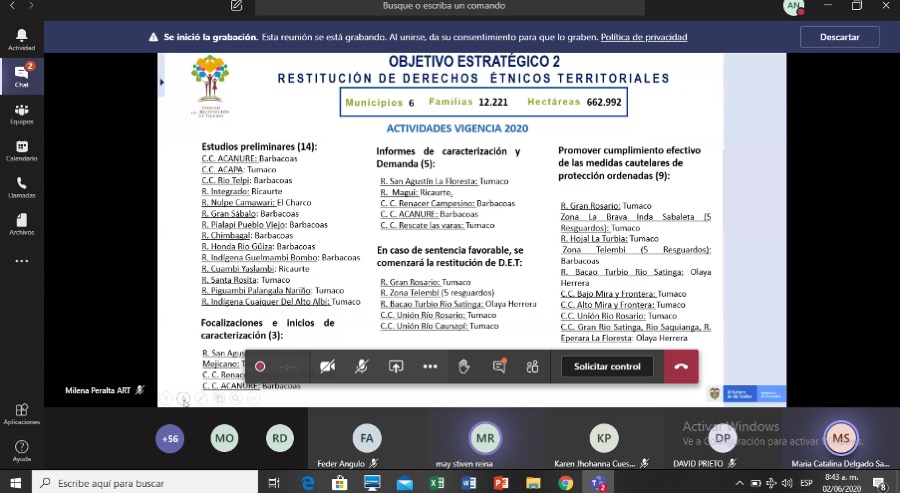
Task: Open the Actividad feed in Teams sidebar
Action: [x=21, y=40]
